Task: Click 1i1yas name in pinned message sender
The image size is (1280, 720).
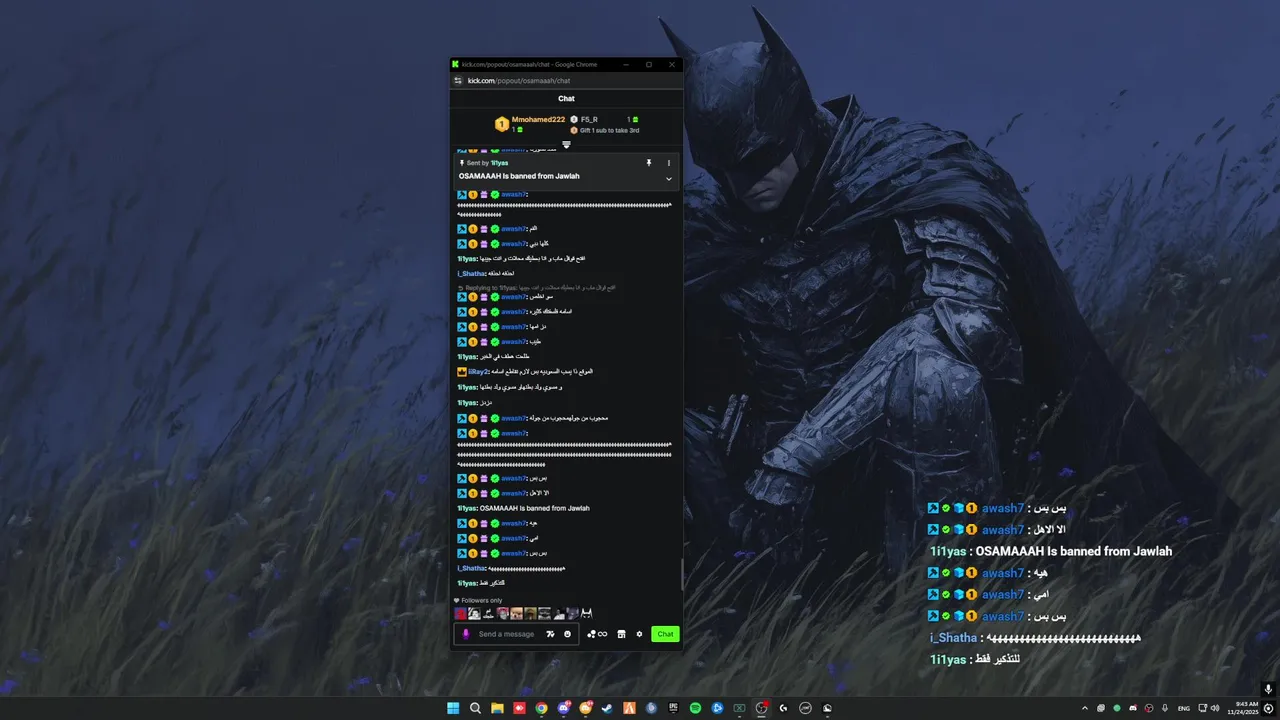Action: coord(499,163)
